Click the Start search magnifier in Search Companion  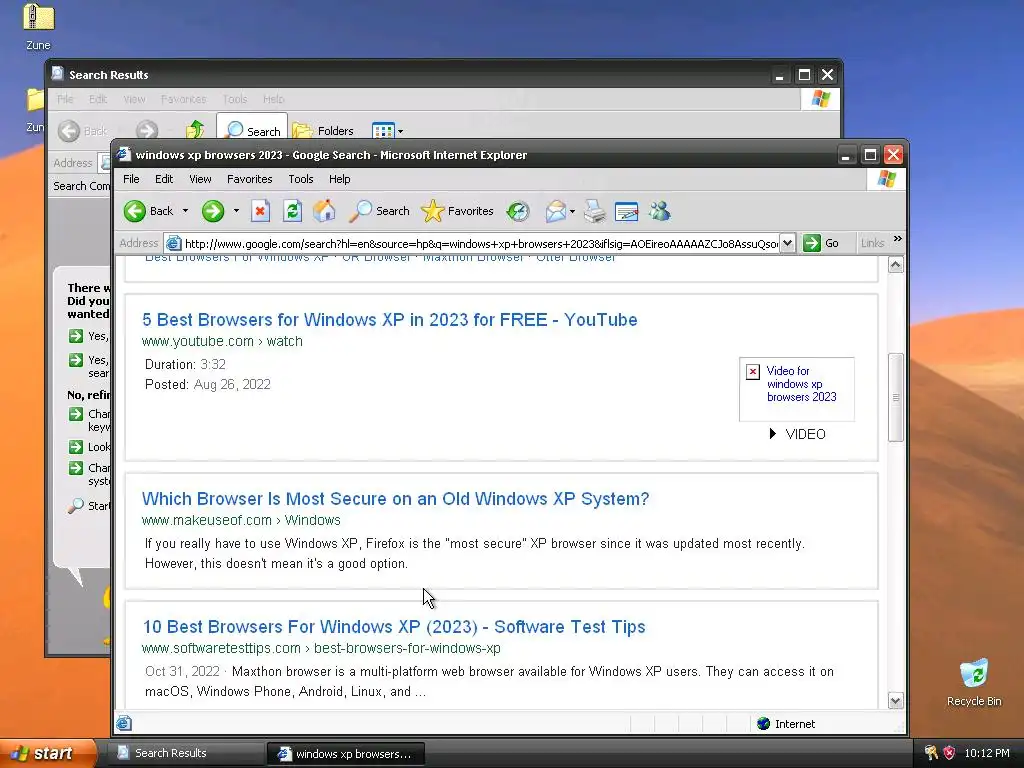(x=76, y=505)
